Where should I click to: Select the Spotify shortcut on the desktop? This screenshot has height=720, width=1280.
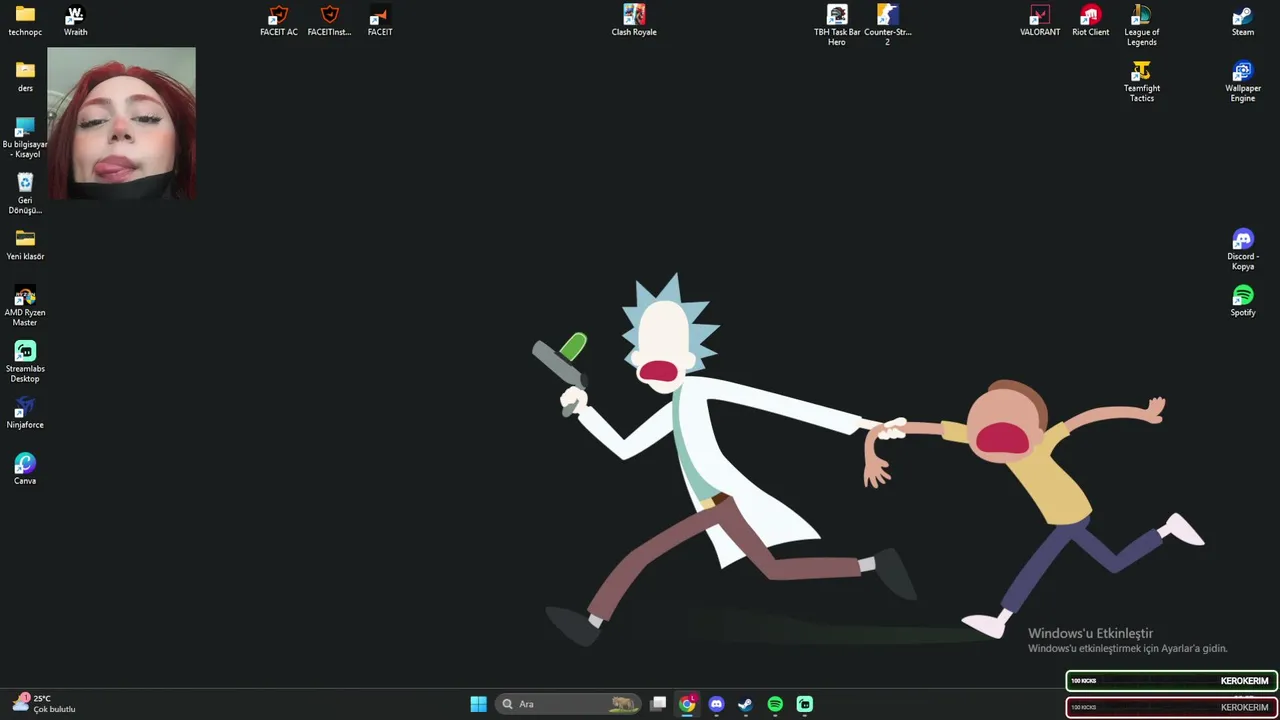1243,300
